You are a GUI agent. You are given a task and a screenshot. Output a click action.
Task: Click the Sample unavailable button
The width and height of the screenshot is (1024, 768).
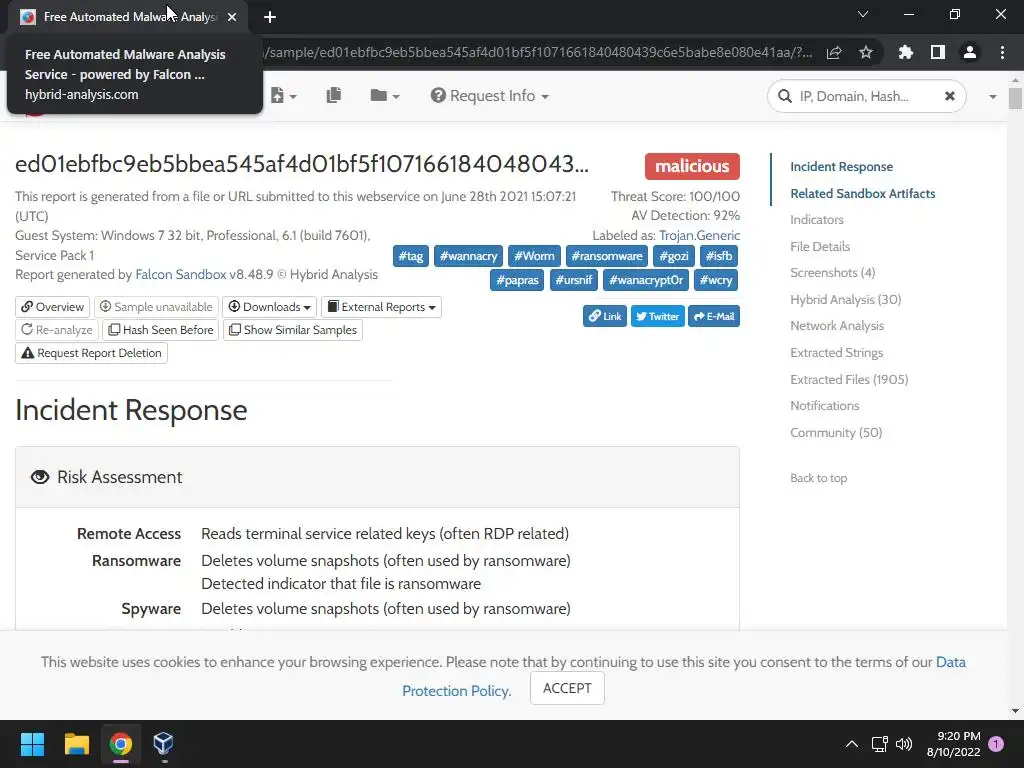click(x=156, y=307)
